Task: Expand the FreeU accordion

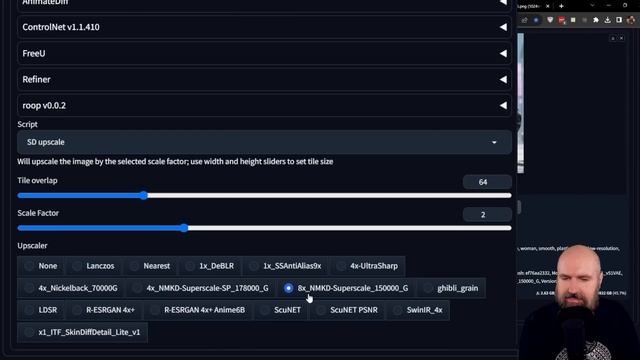Action: pos(264,53)
